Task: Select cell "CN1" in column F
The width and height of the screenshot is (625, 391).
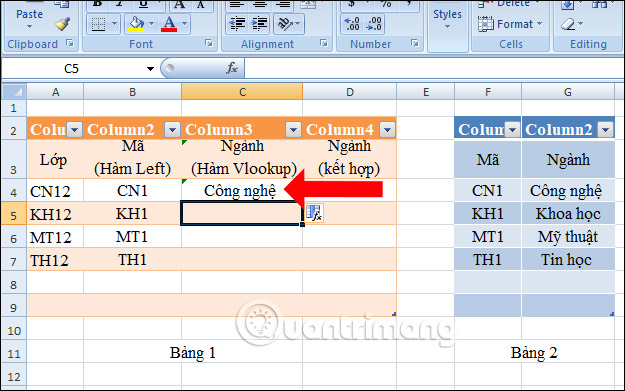Action: click(487, 191)
